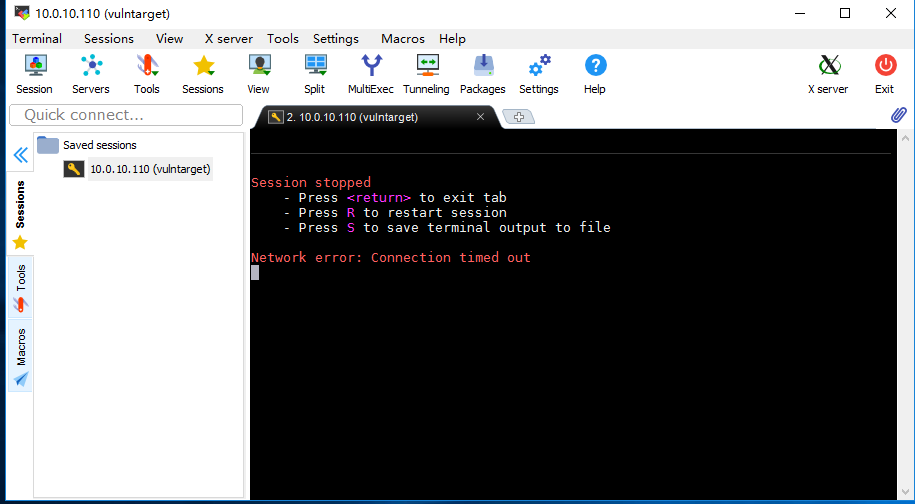
Task: Click the MobaXterm title bar app icon
Action: click(22, 13)
